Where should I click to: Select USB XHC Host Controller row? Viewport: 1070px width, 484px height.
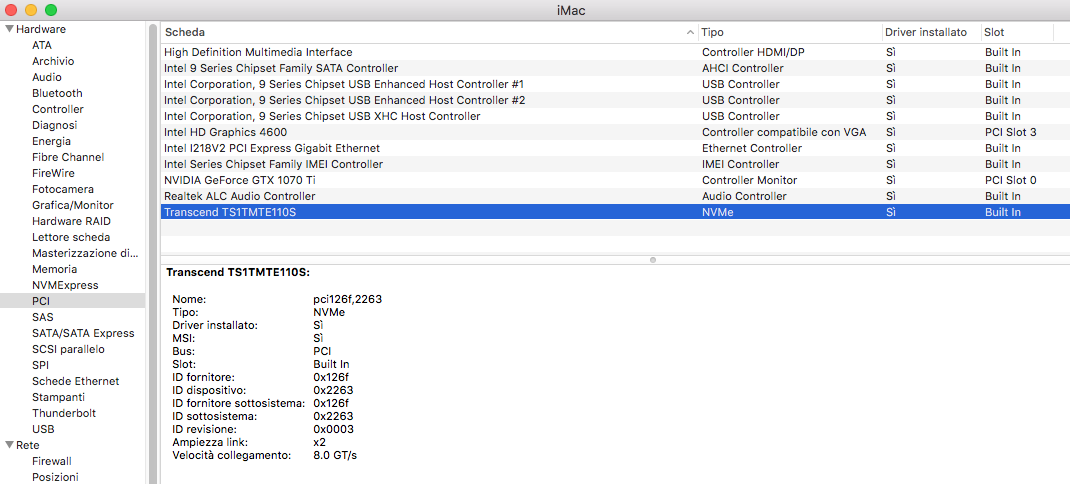(x=615, y=116)
